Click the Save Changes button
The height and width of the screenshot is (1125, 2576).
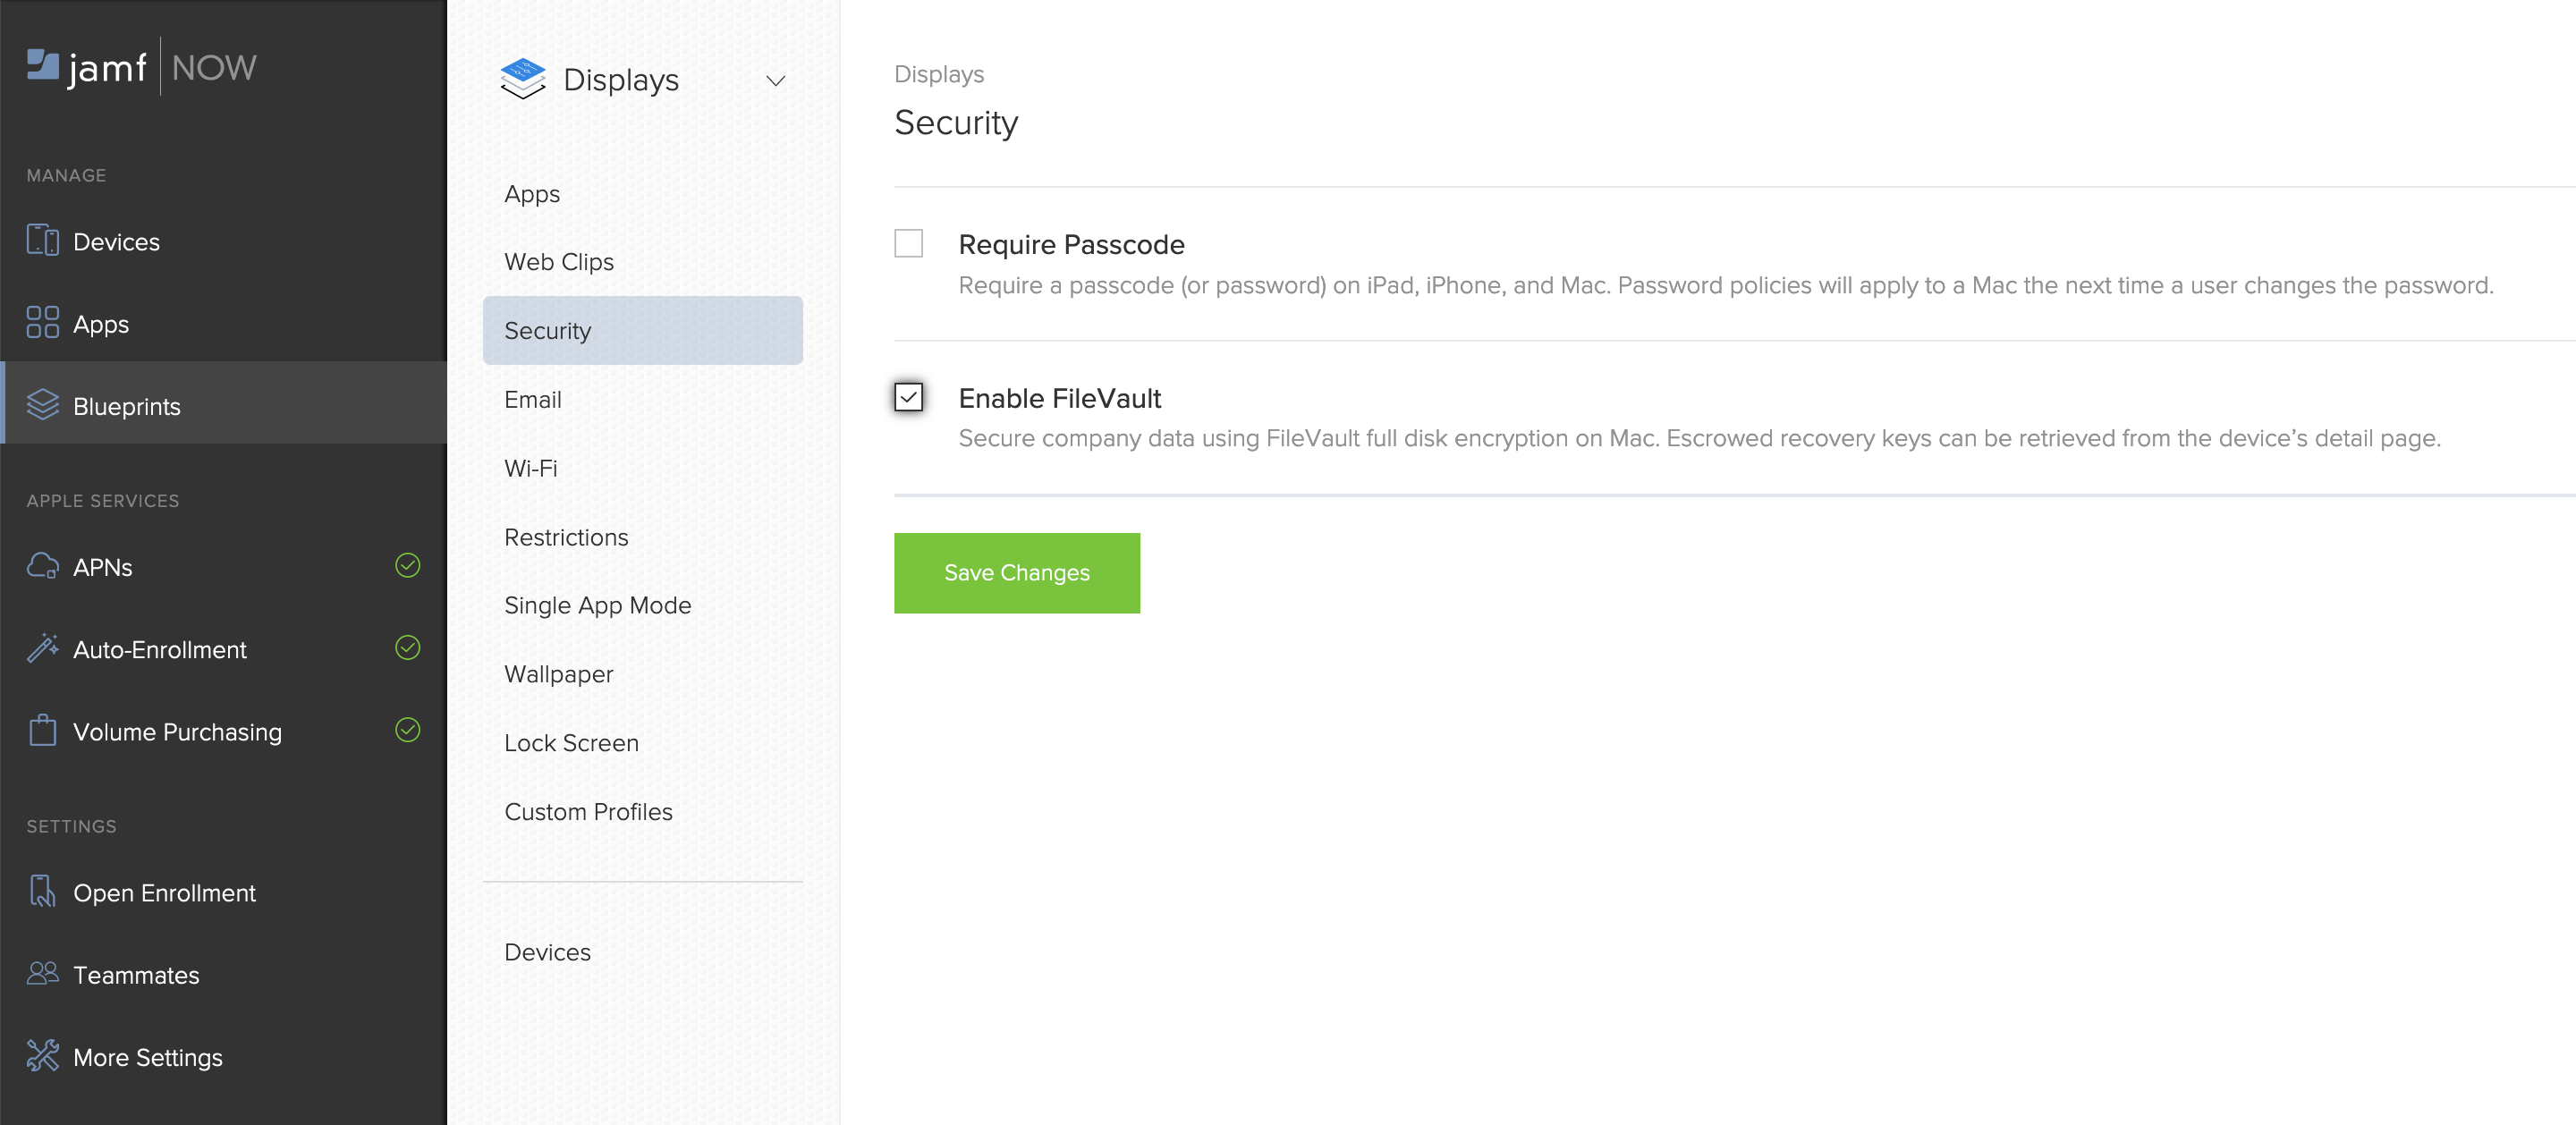[x=1016, y=572]
